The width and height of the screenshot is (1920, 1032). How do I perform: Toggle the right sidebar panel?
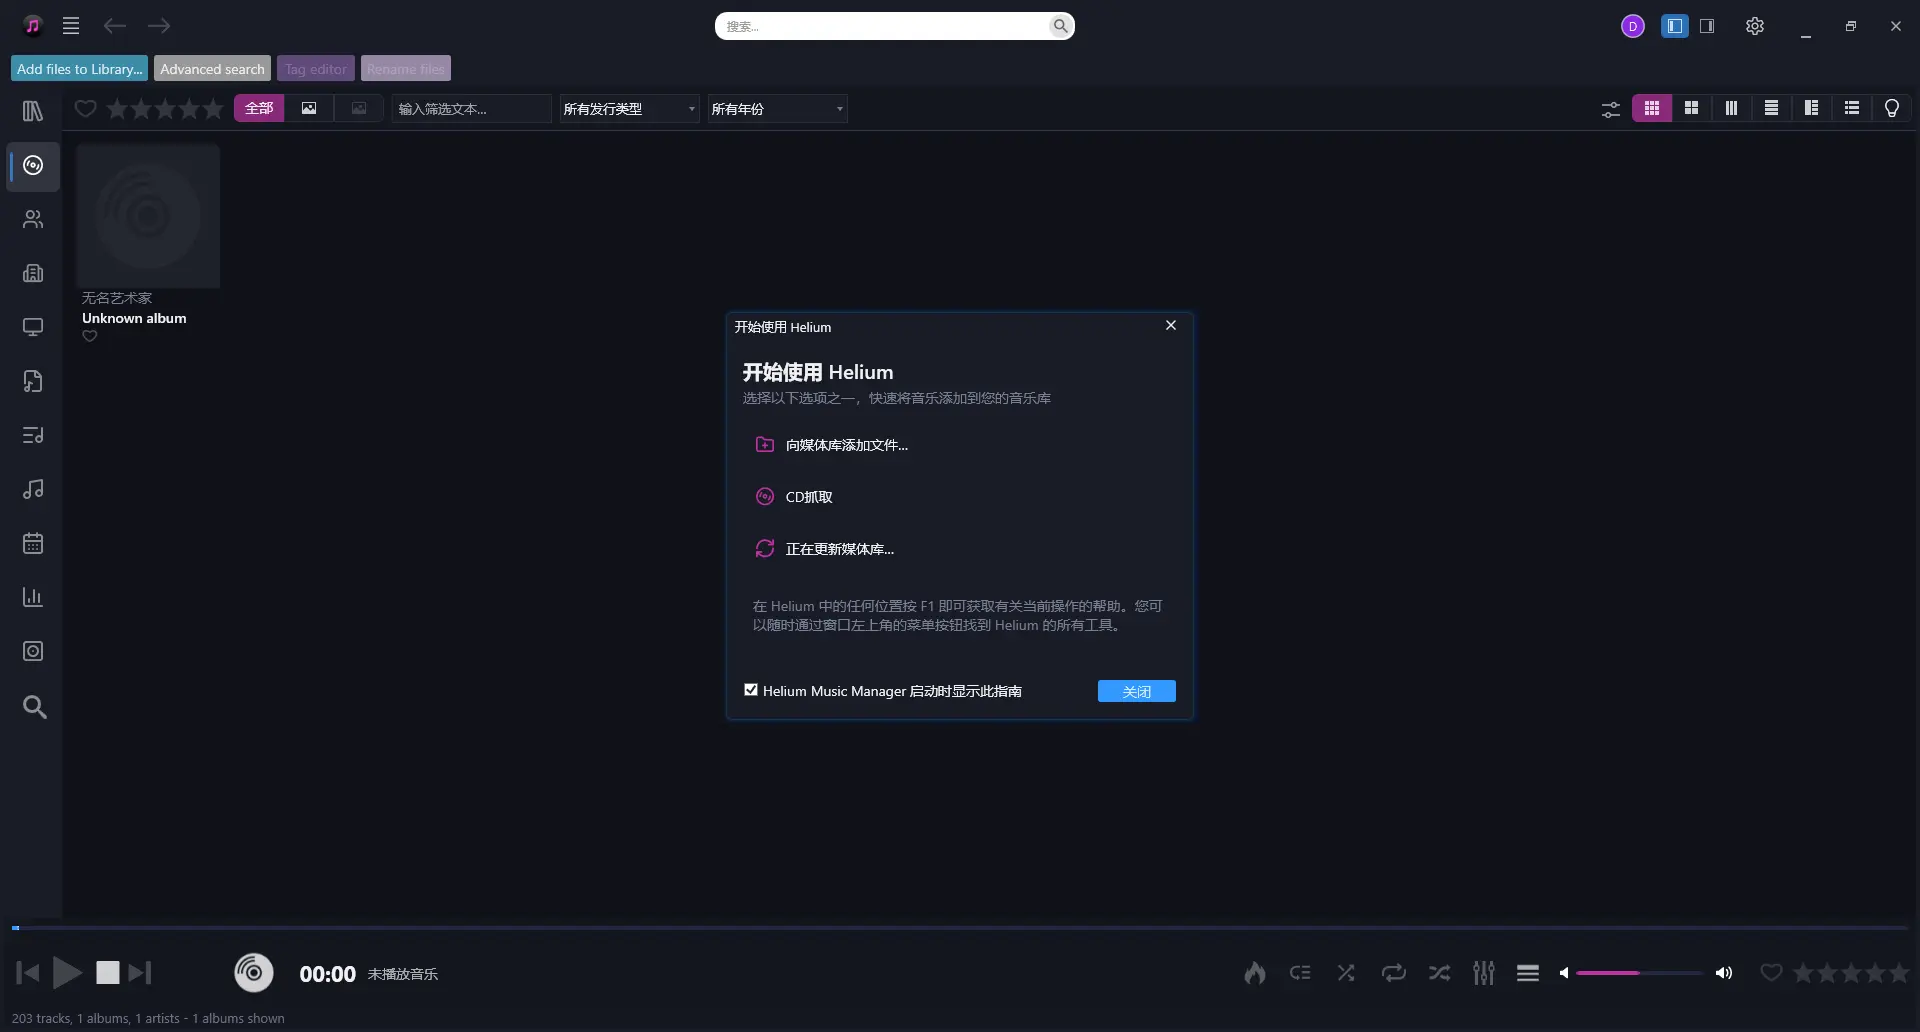tap(1707, 26)
